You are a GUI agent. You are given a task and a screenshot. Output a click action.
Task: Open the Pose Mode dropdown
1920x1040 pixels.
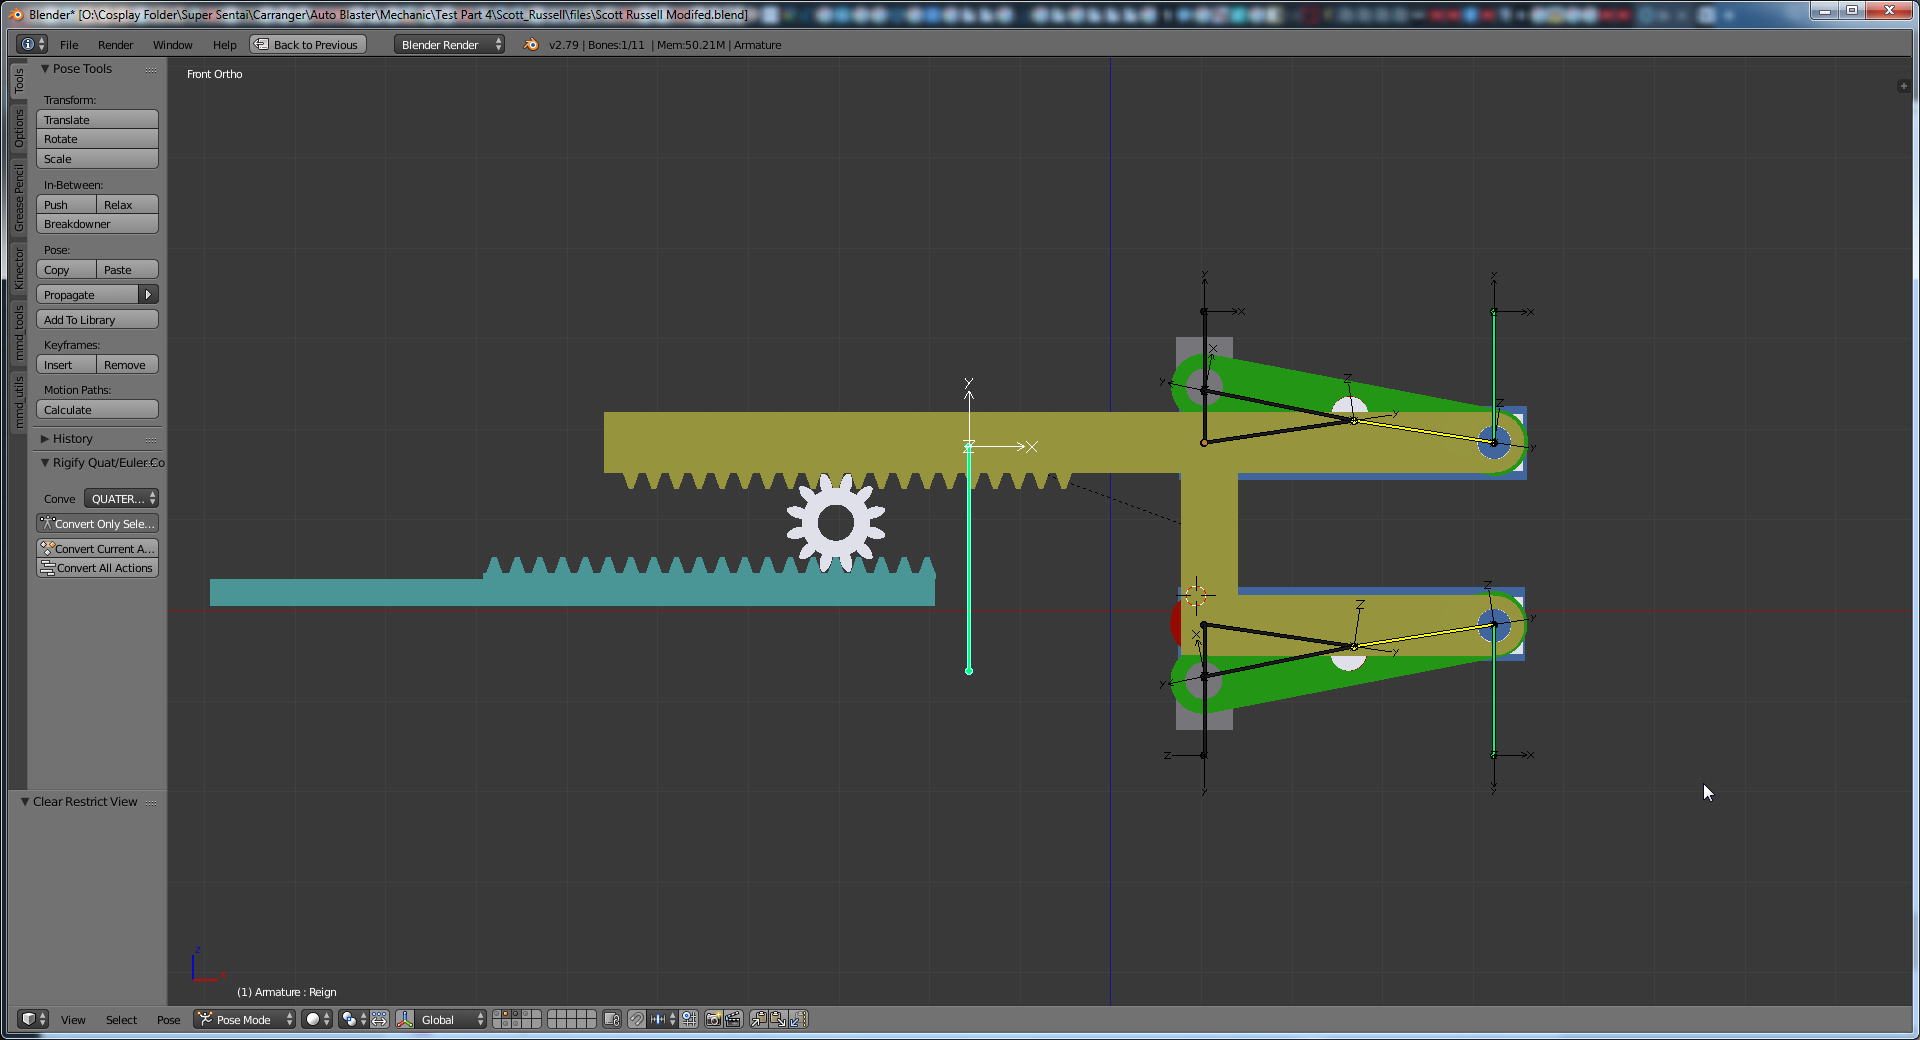click(x=245, y=1019)
